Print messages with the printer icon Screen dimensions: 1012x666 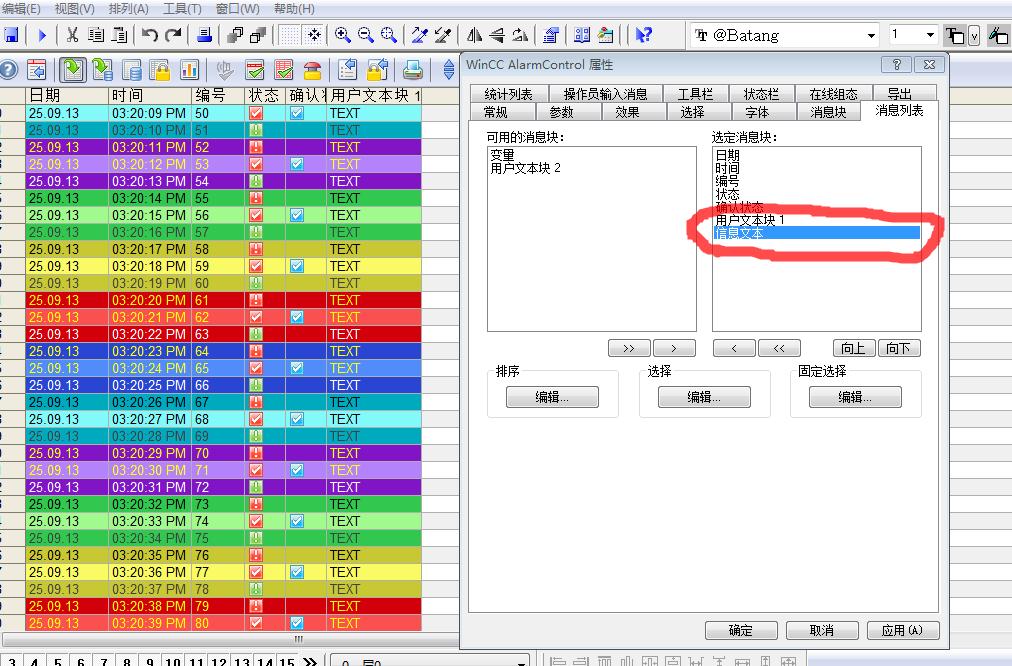412,69
